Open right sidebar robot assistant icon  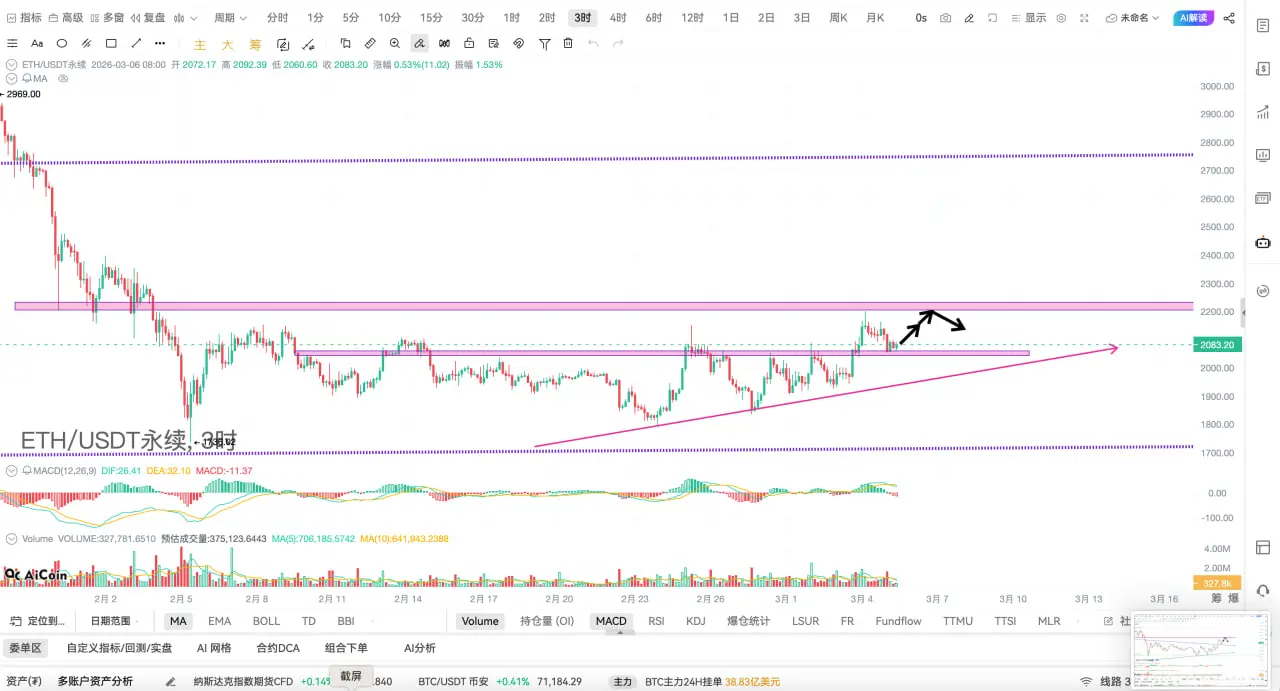pyautogui.click(x=1263, y=242)
